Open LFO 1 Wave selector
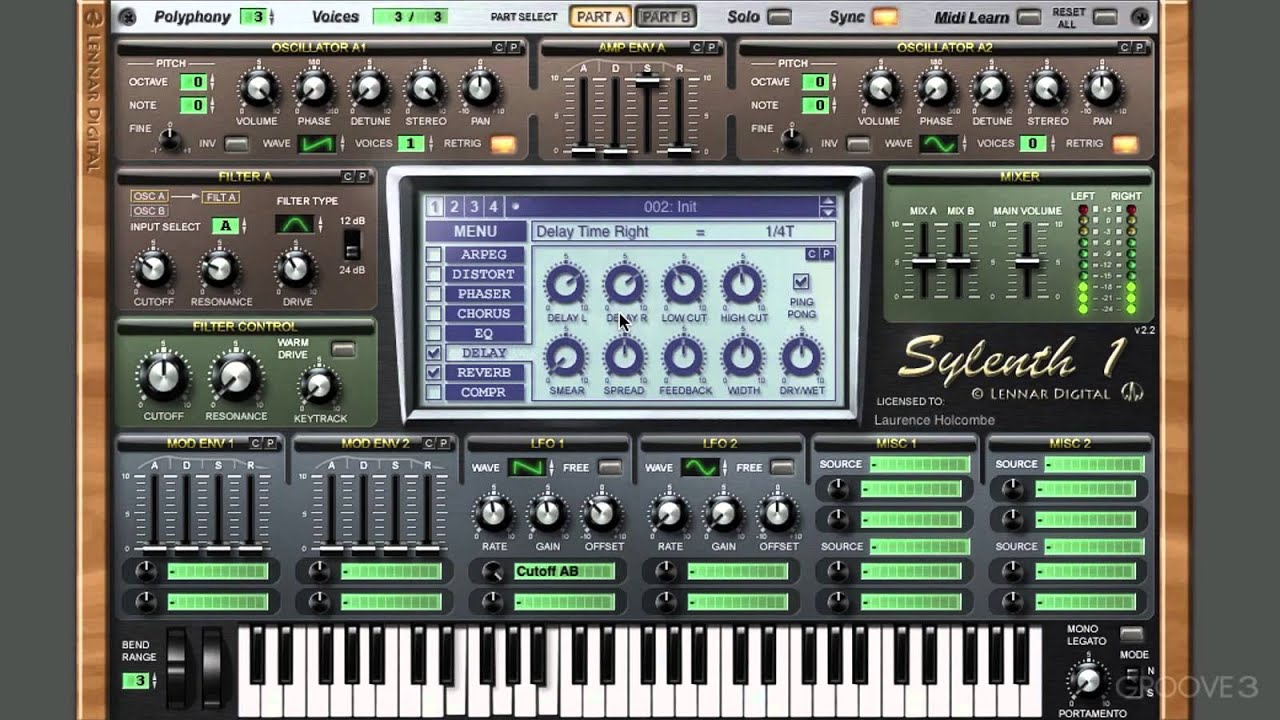 (x=526, y=467)
